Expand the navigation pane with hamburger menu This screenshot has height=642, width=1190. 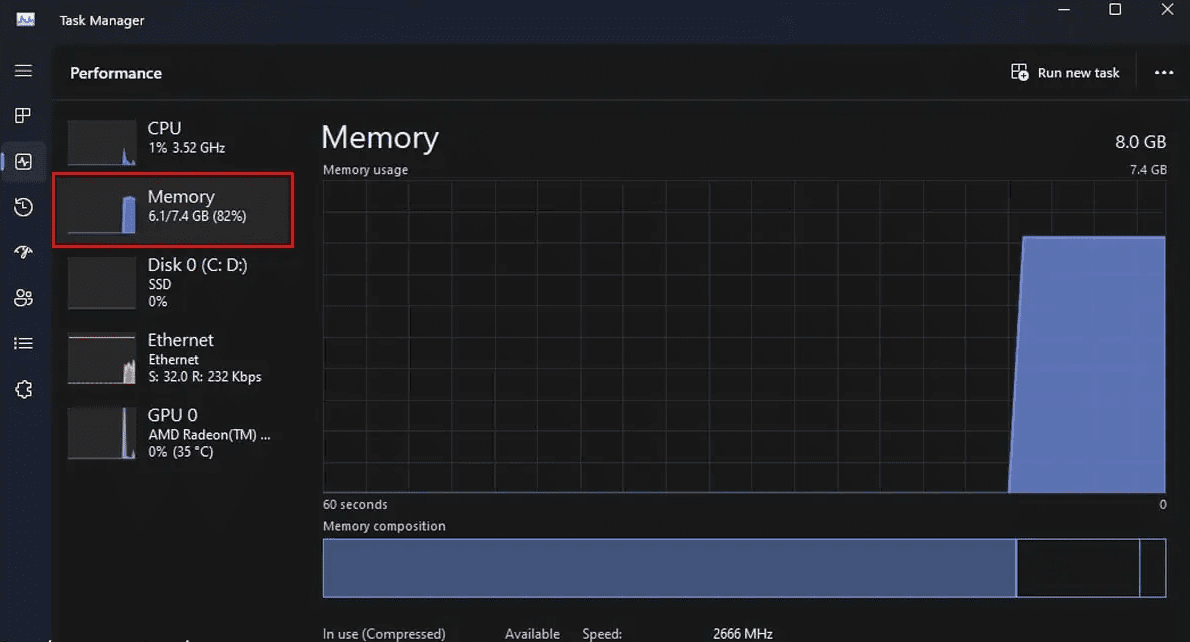24,71
